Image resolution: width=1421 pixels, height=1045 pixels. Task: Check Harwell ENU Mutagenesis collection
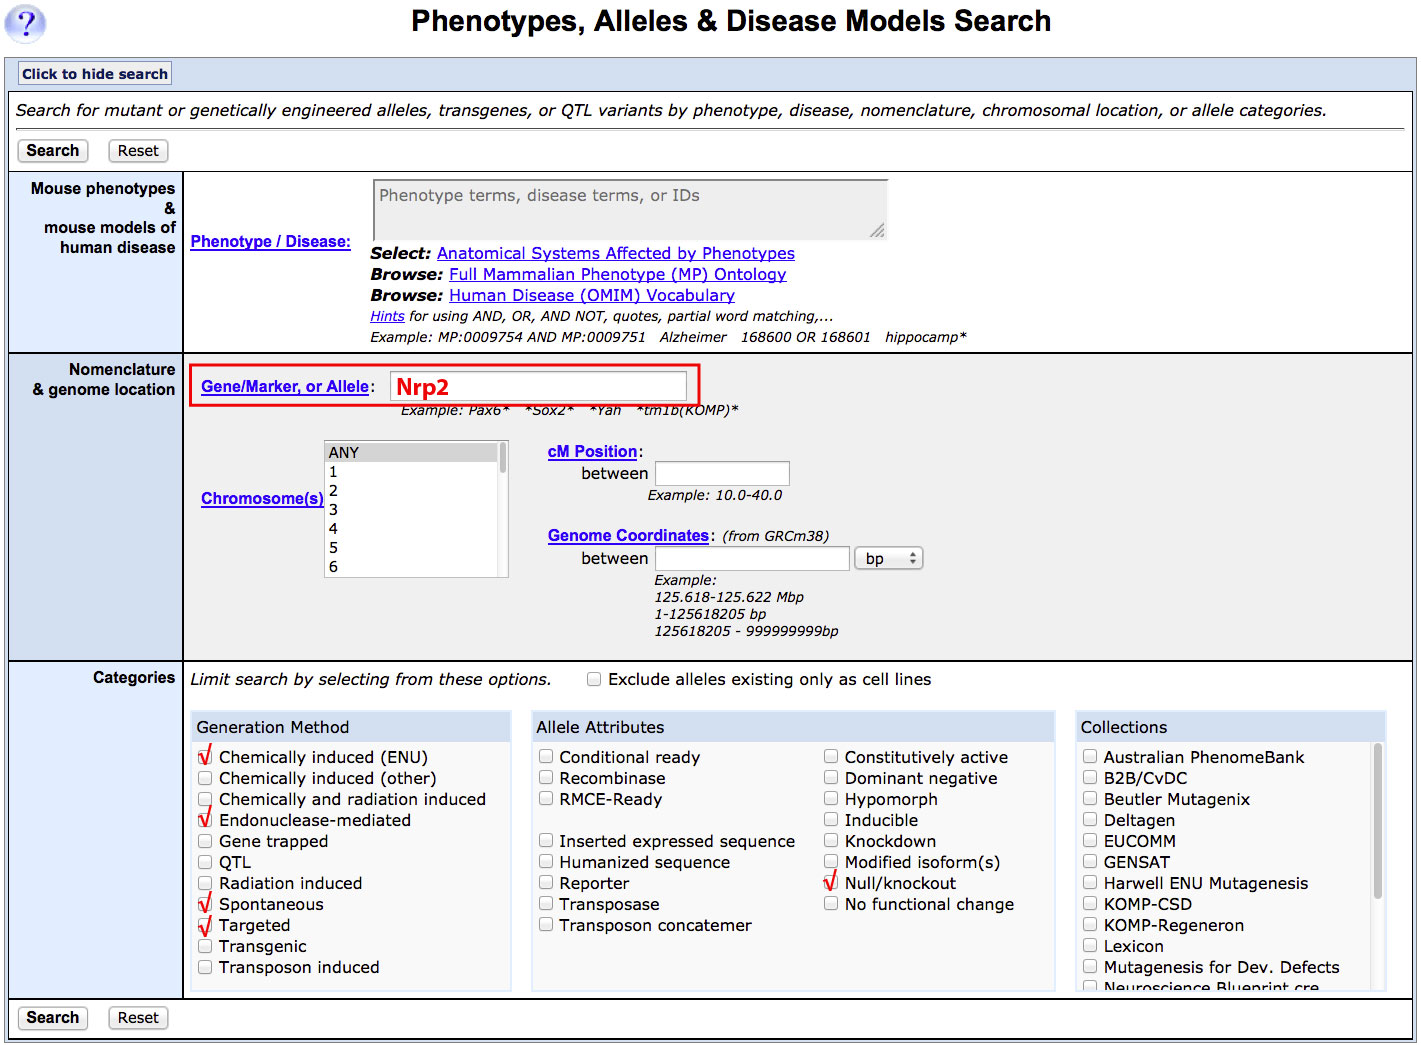coord(1090,883)
